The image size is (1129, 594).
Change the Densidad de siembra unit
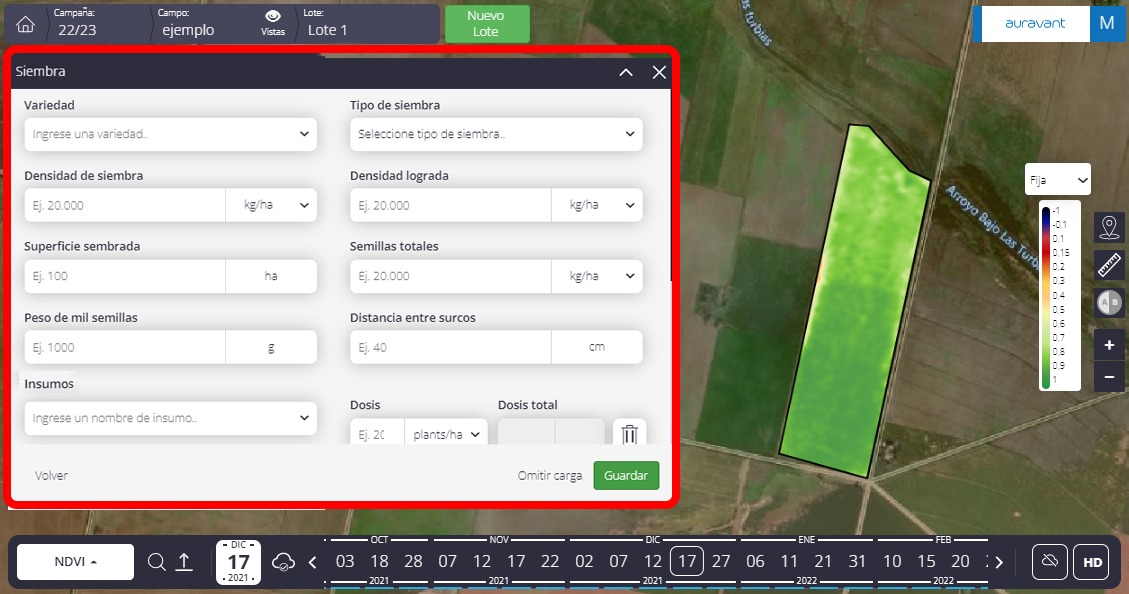click(271, 205)
